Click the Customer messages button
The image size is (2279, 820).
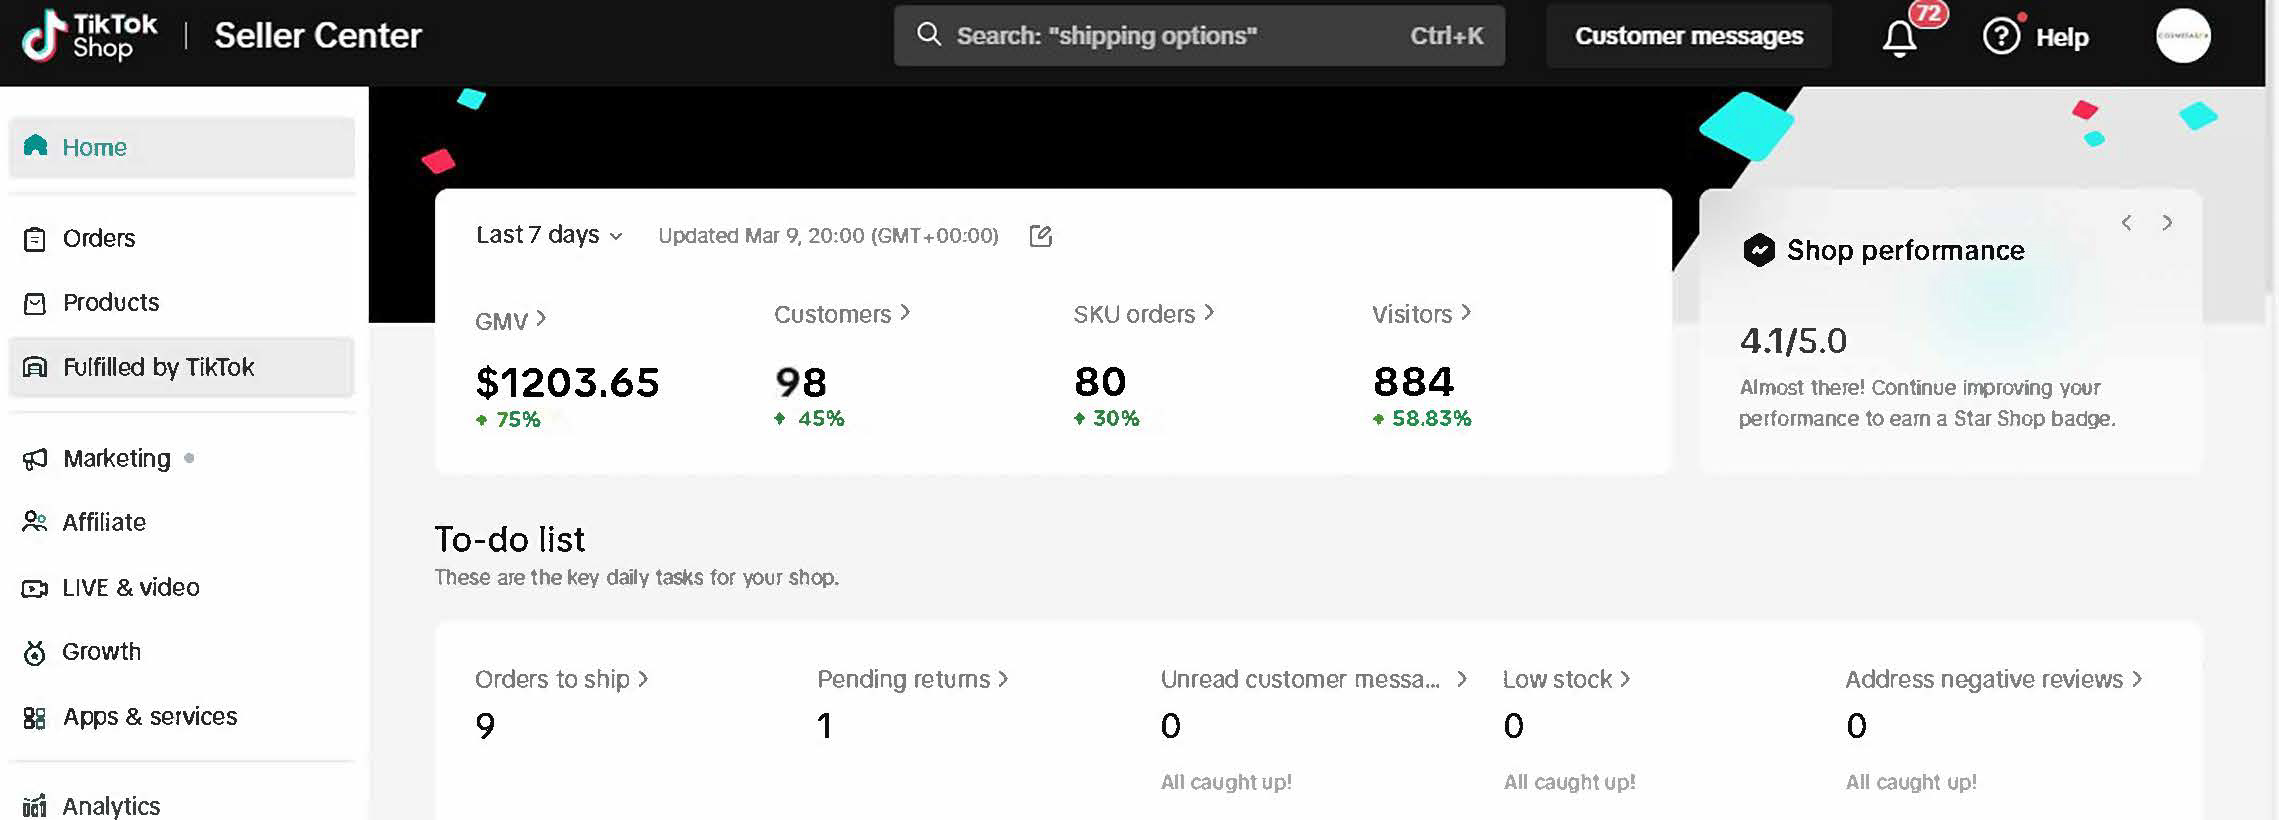click(1689, 36)
